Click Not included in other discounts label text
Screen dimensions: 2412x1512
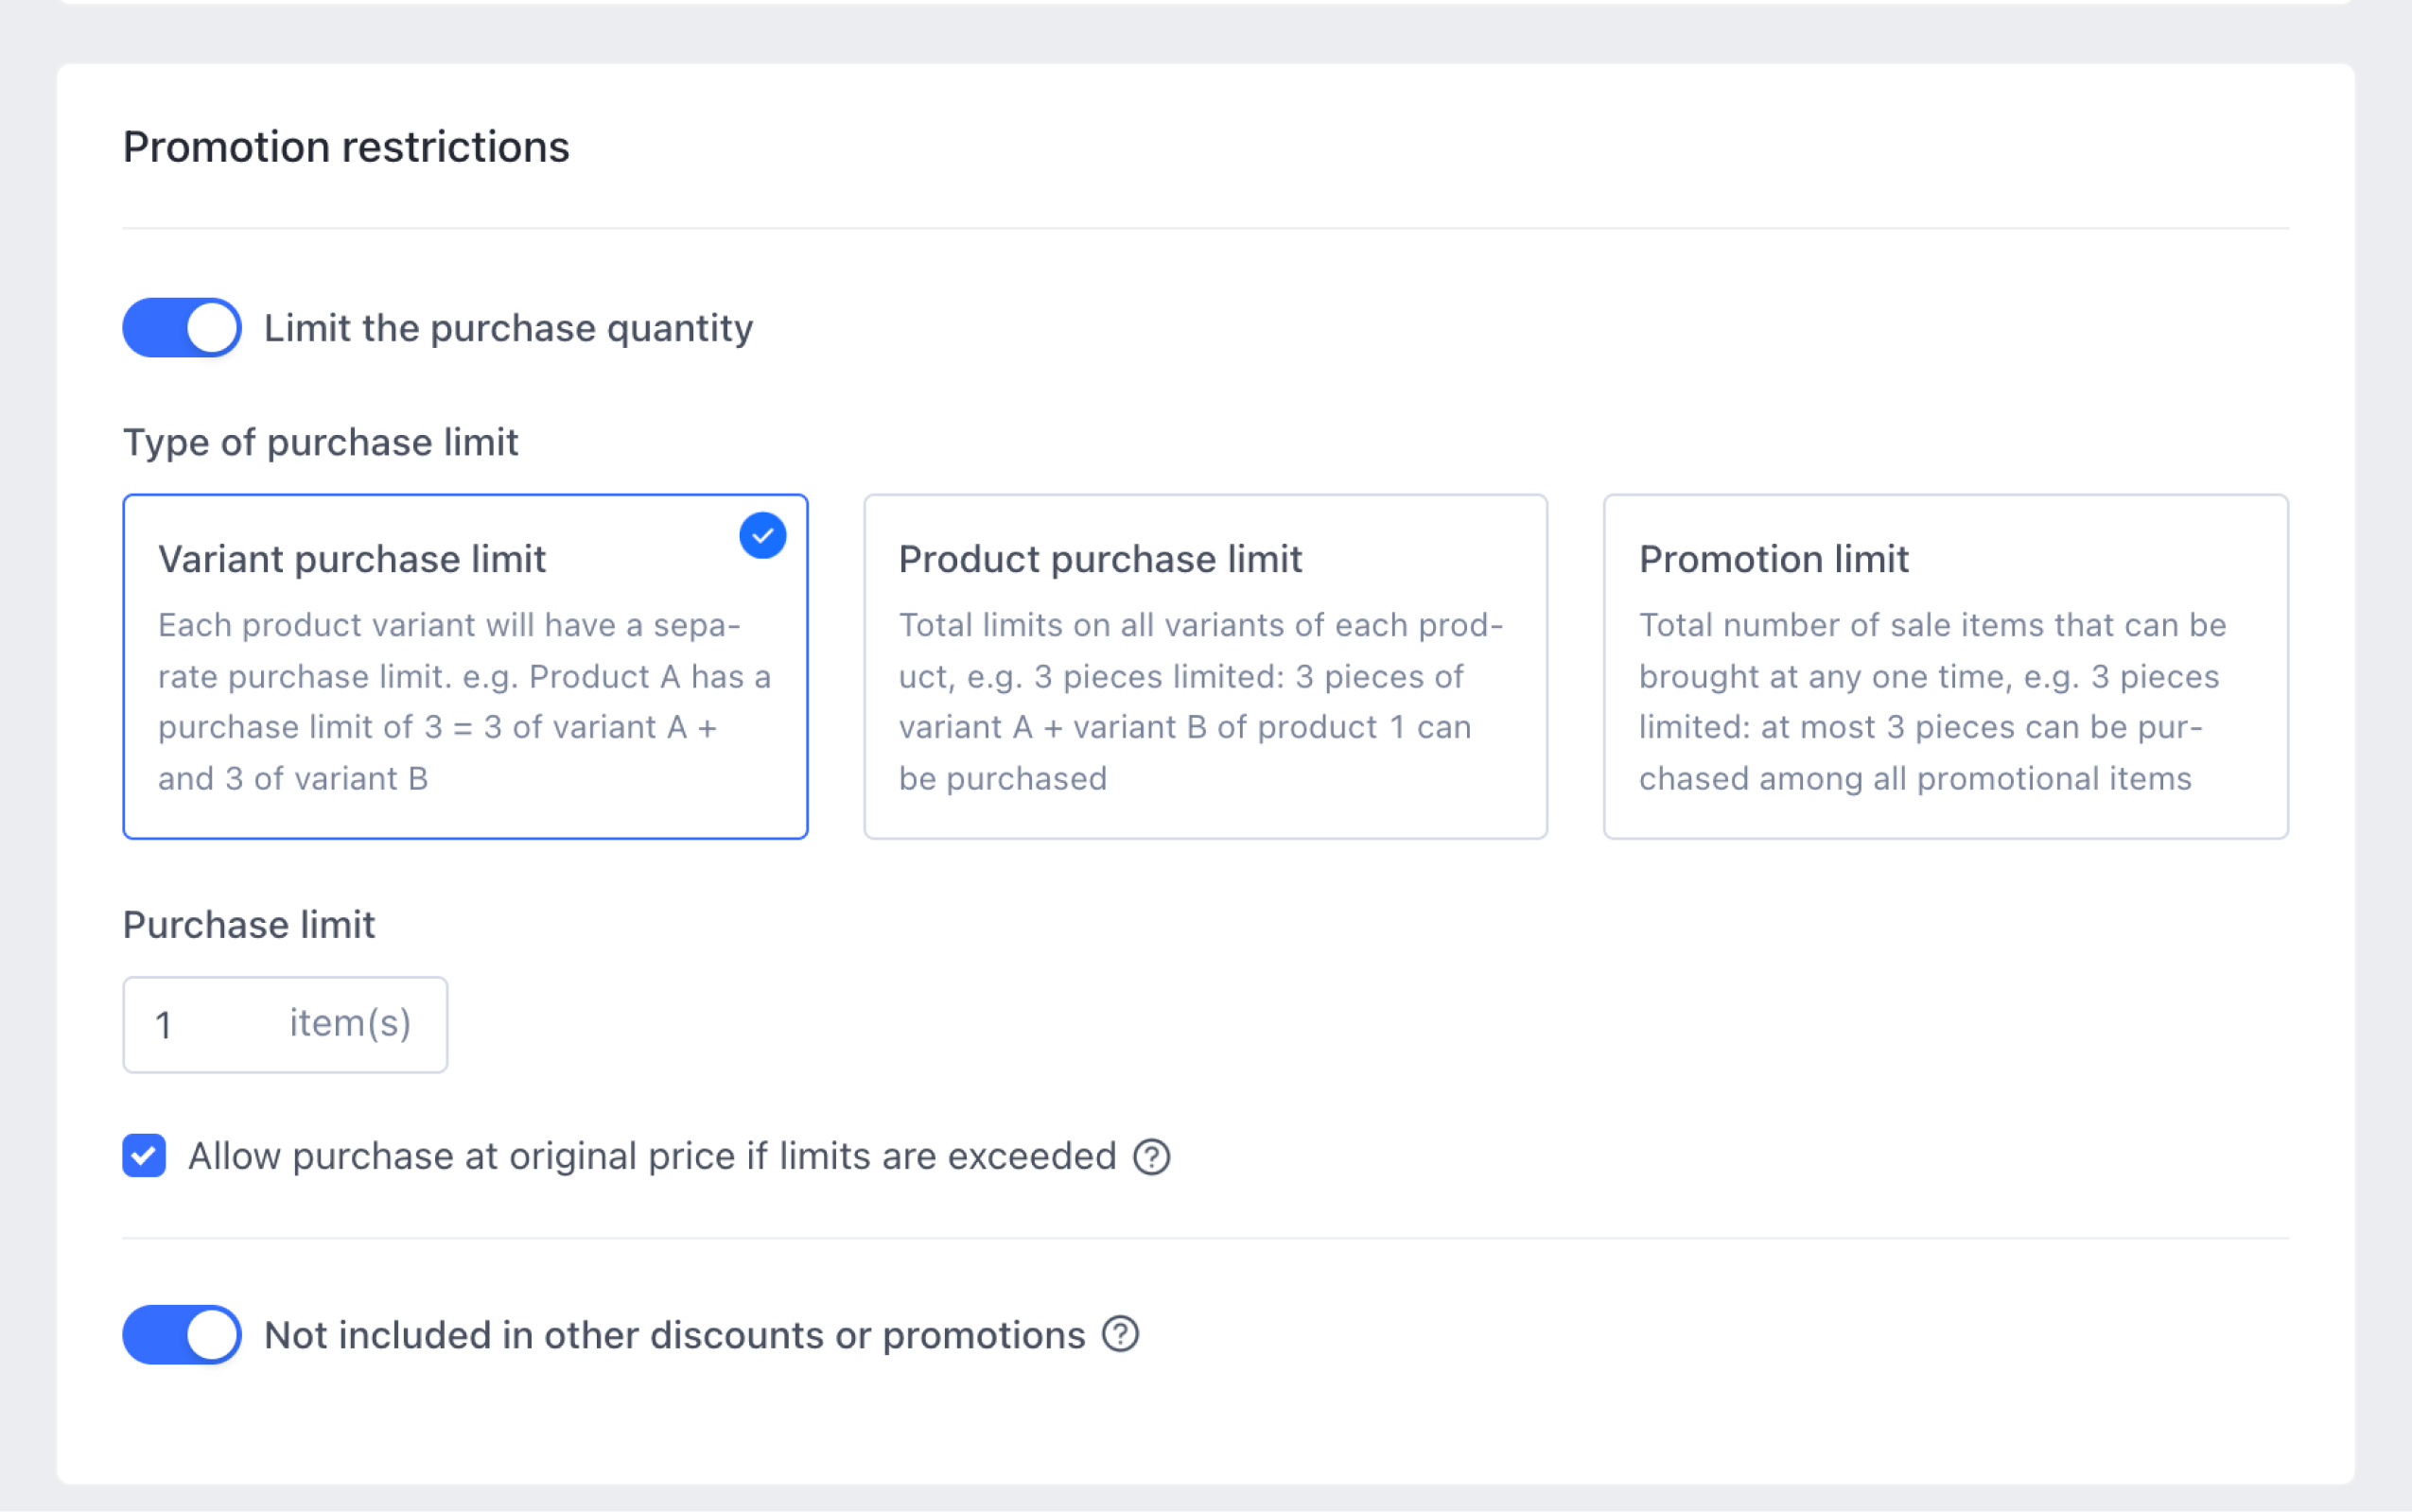[x=674, y=1335]
